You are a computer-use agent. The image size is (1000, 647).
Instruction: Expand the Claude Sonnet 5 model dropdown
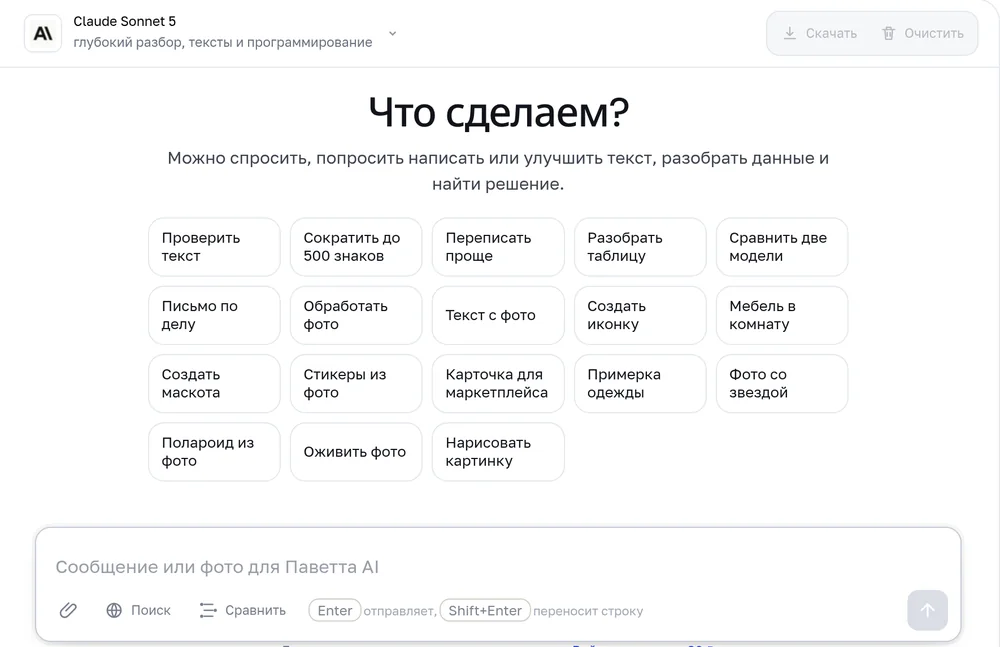[392, 33]
